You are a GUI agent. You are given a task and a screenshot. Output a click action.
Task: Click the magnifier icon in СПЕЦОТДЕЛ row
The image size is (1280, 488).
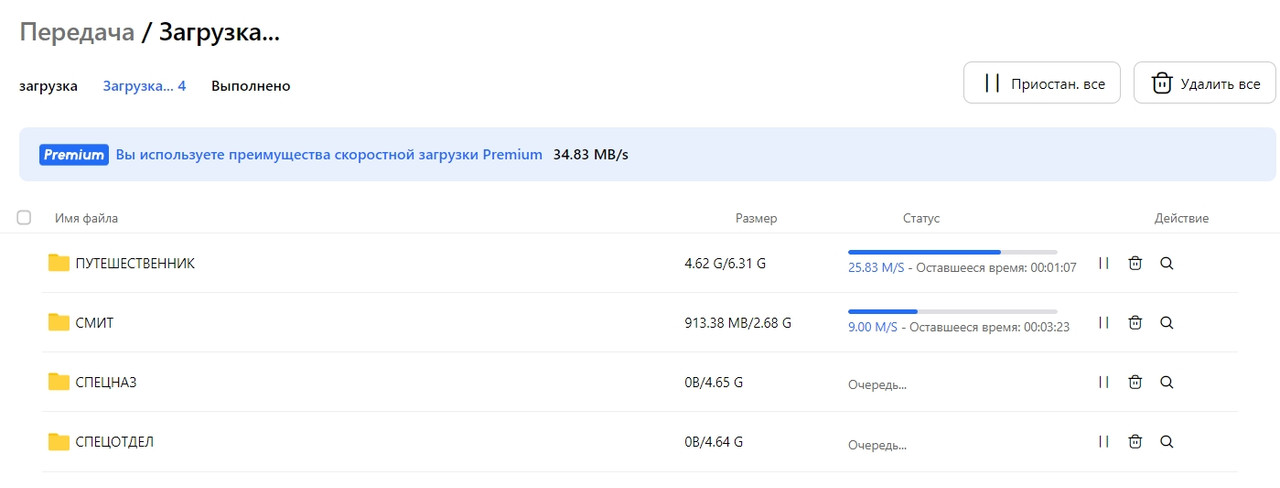(x=1166, y=441)
